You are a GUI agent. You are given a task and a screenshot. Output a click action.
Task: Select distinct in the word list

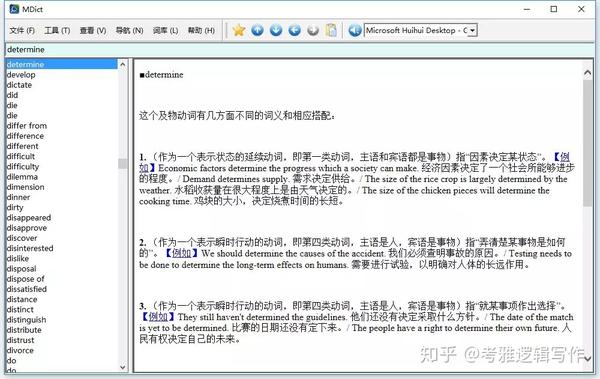coord(20,309)
